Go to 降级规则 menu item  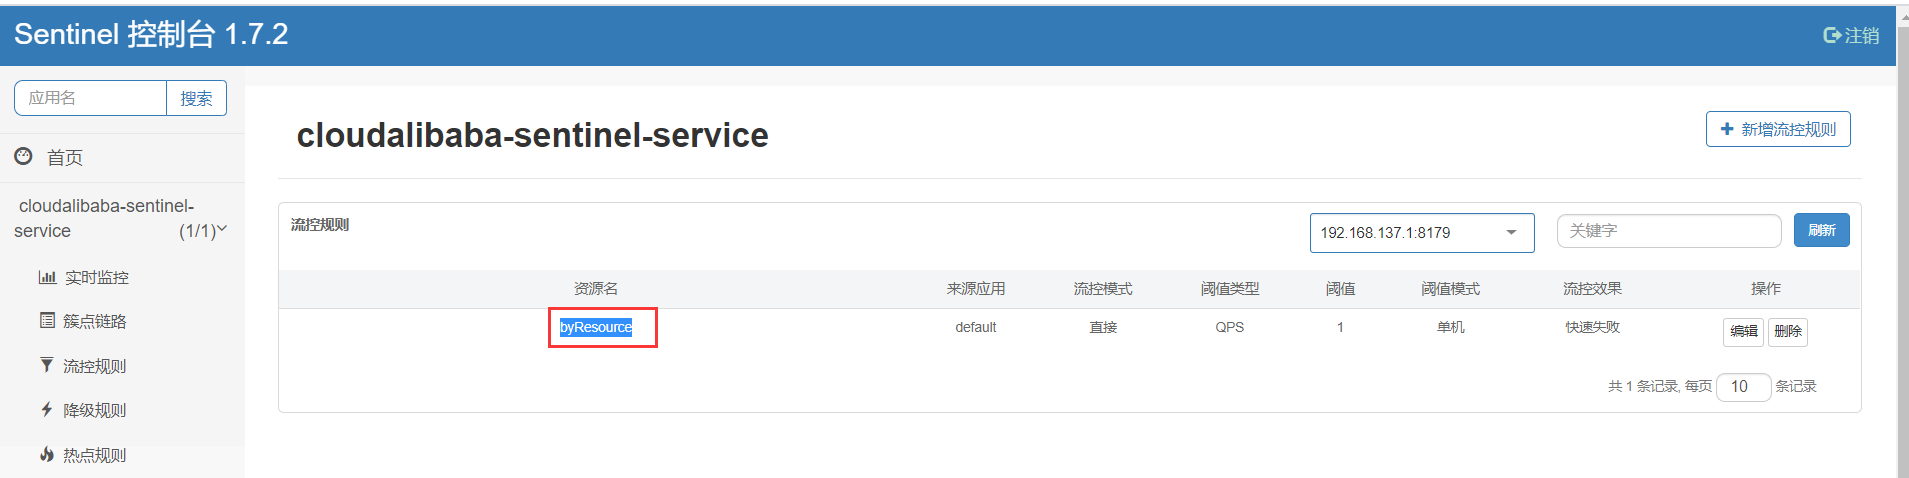[95, 410]
